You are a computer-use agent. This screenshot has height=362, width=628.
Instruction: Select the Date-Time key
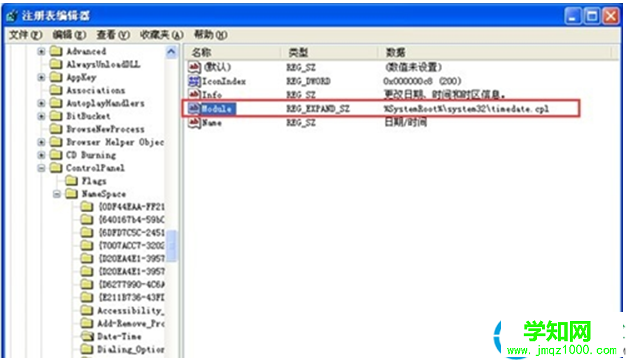point(119,336)
